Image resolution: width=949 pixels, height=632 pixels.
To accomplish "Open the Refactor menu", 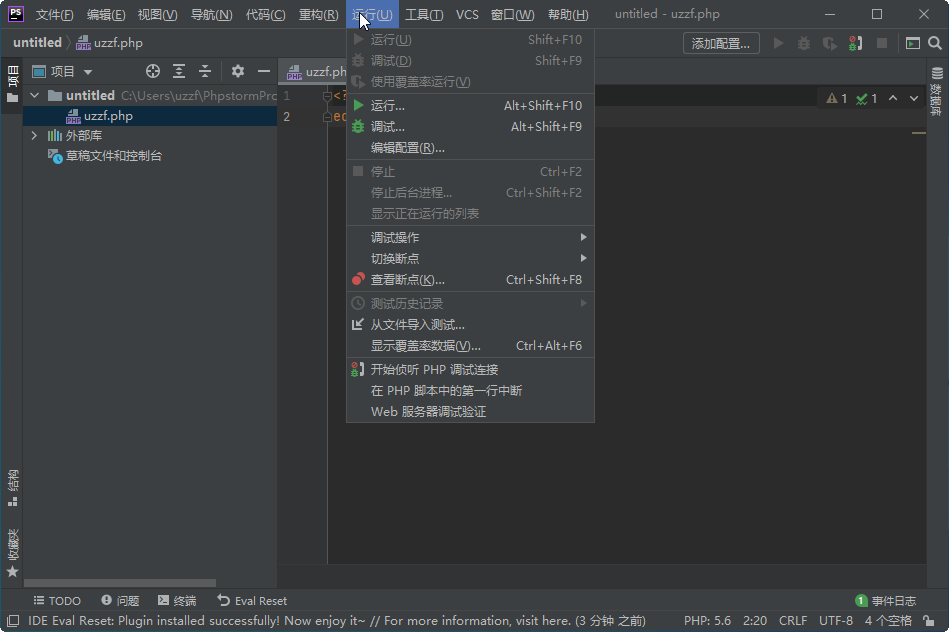I will 318,15.
